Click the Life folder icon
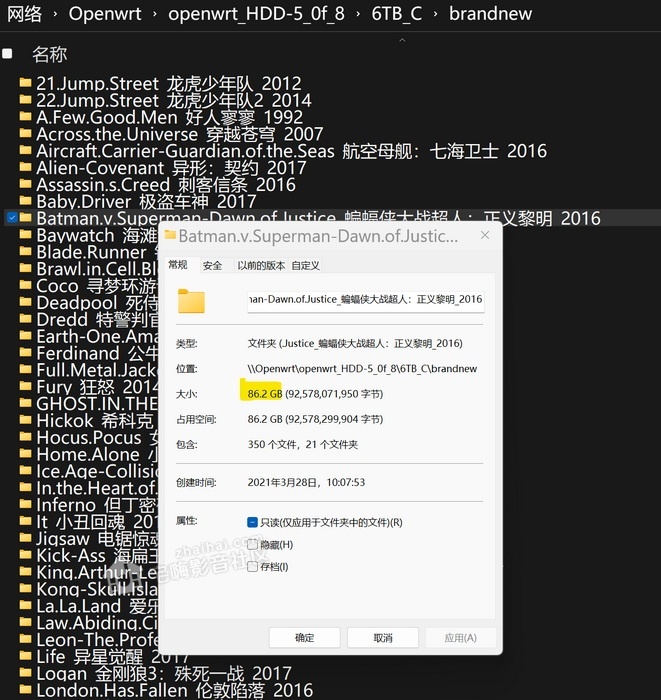This screenshot has width=661, height=700. click(x=25, y=656)
